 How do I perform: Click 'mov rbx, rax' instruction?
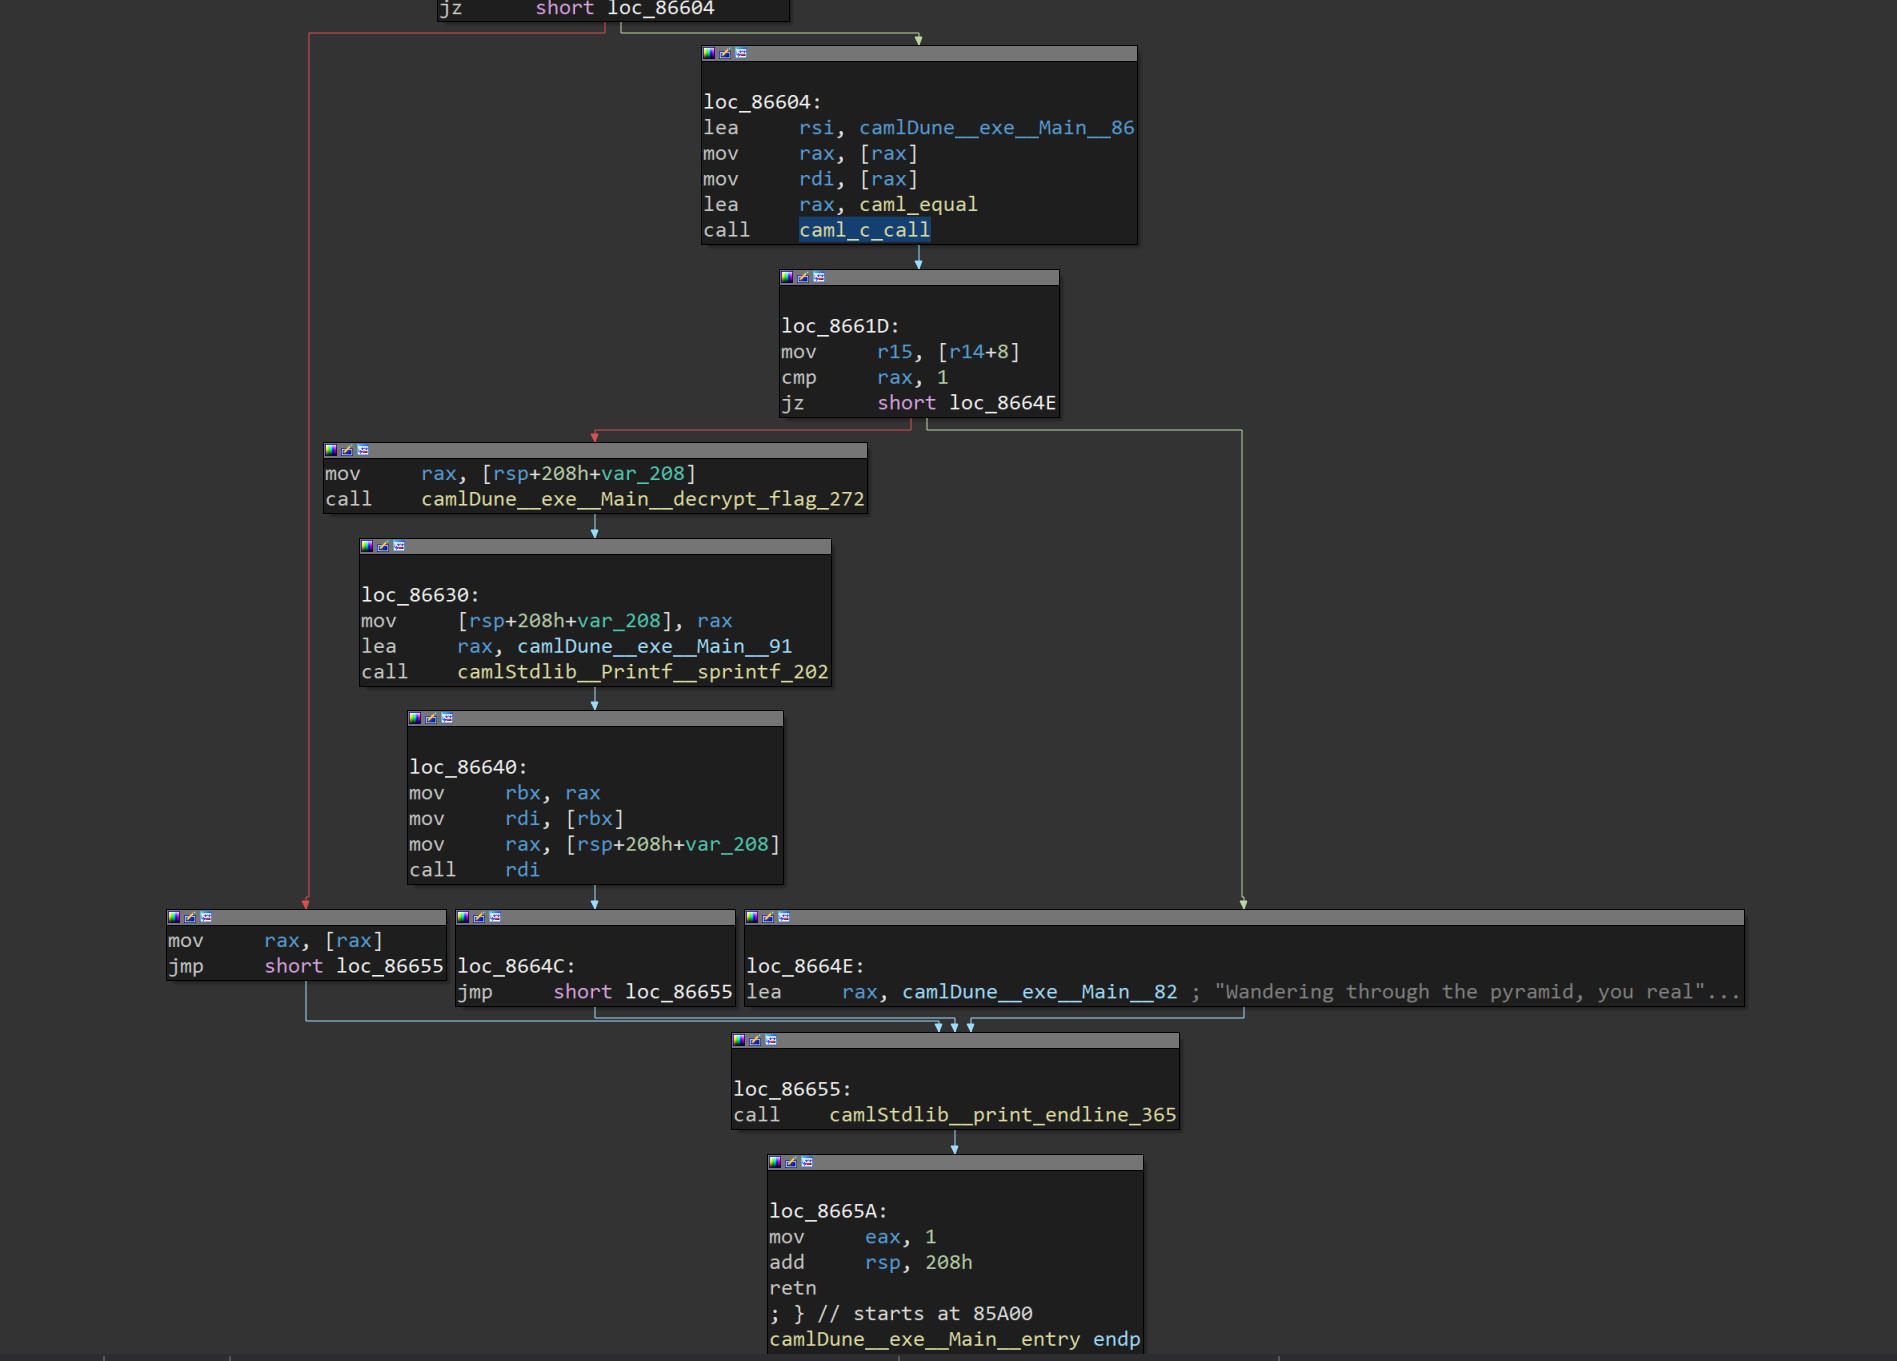(505, 793)
